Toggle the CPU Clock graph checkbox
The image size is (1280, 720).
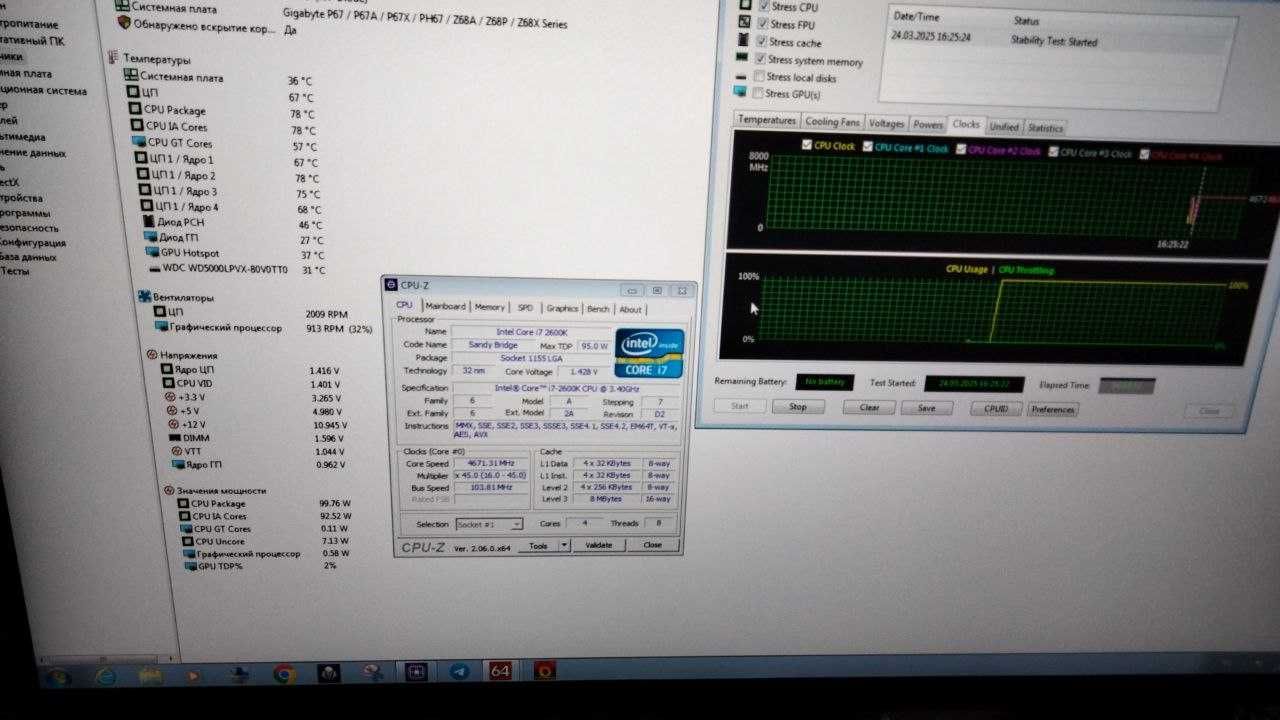808,145
